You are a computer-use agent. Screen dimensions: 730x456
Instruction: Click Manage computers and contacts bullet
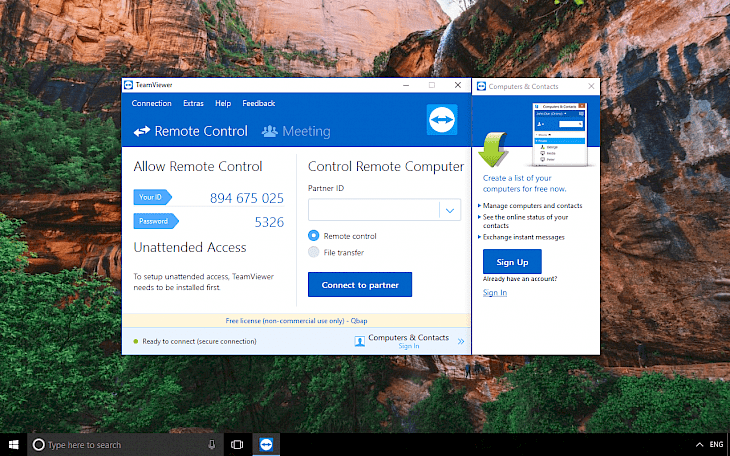[532, 205]
